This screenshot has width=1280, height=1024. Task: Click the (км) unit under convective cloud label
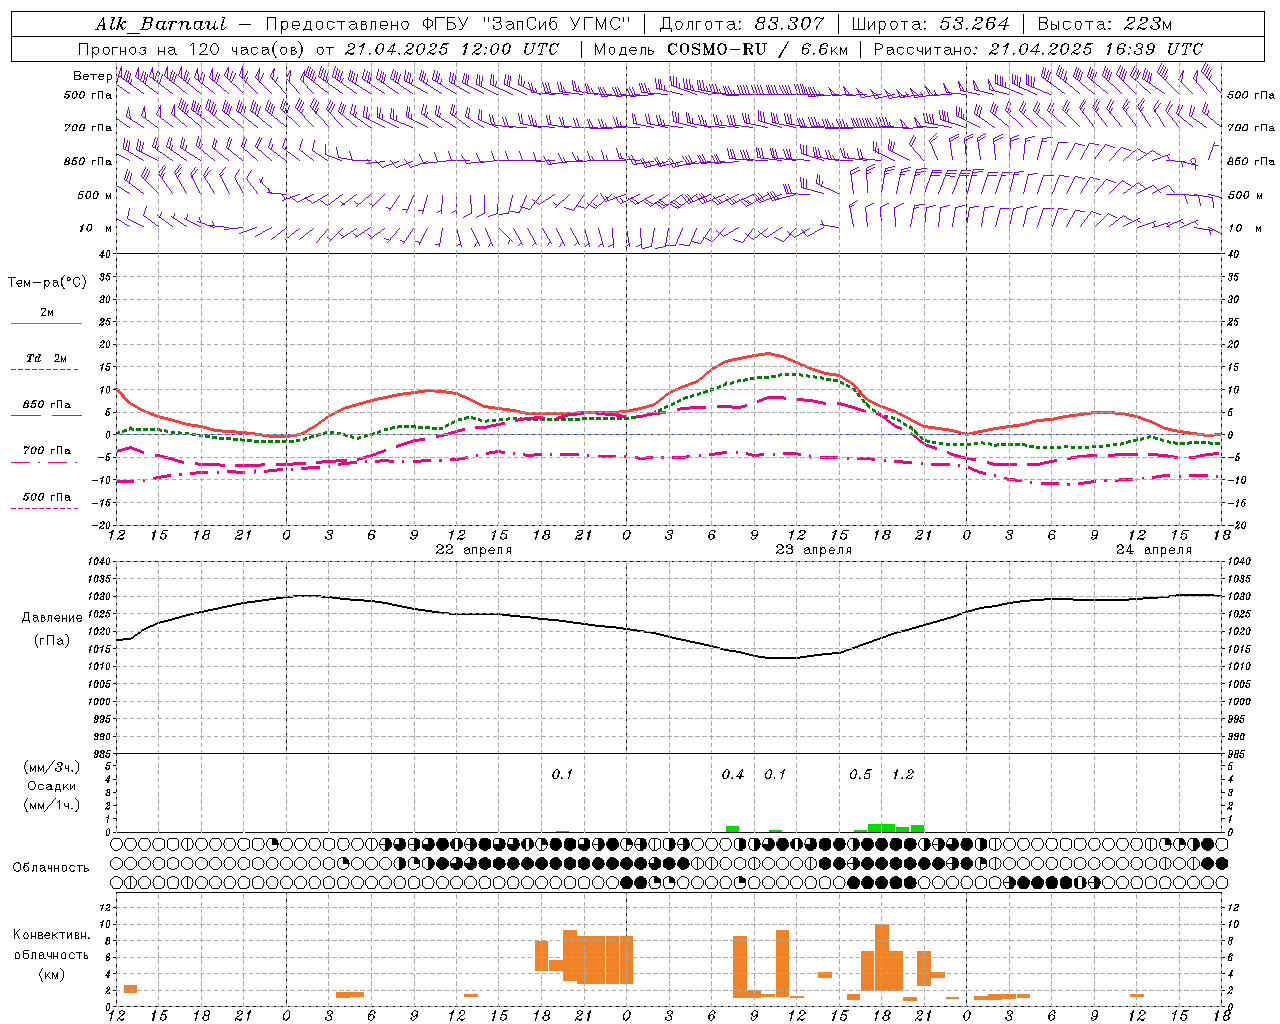tap(51, 974)
